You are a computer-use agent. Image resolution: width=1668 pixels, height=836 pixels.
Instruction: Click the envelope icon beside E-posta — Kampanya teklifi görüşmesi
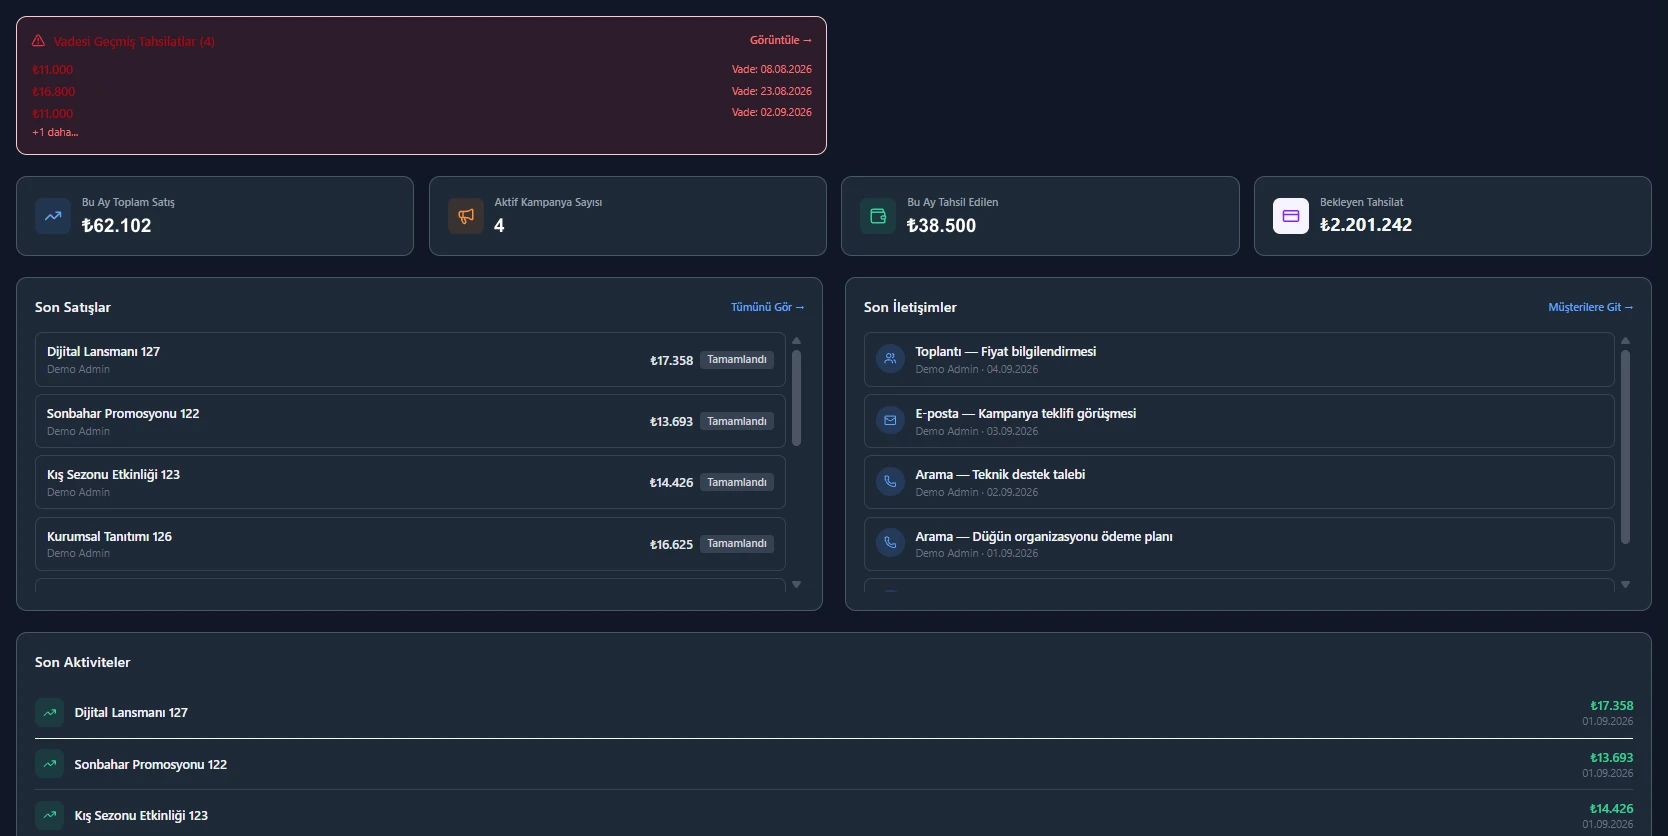pyautogui.click(x=890, y=420)
